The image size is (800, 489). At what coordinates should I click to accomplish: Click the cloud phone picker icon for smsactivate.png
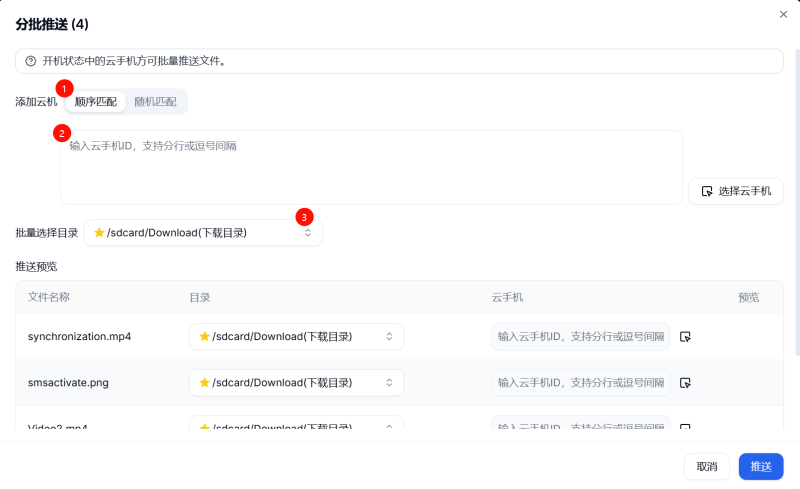685,383
